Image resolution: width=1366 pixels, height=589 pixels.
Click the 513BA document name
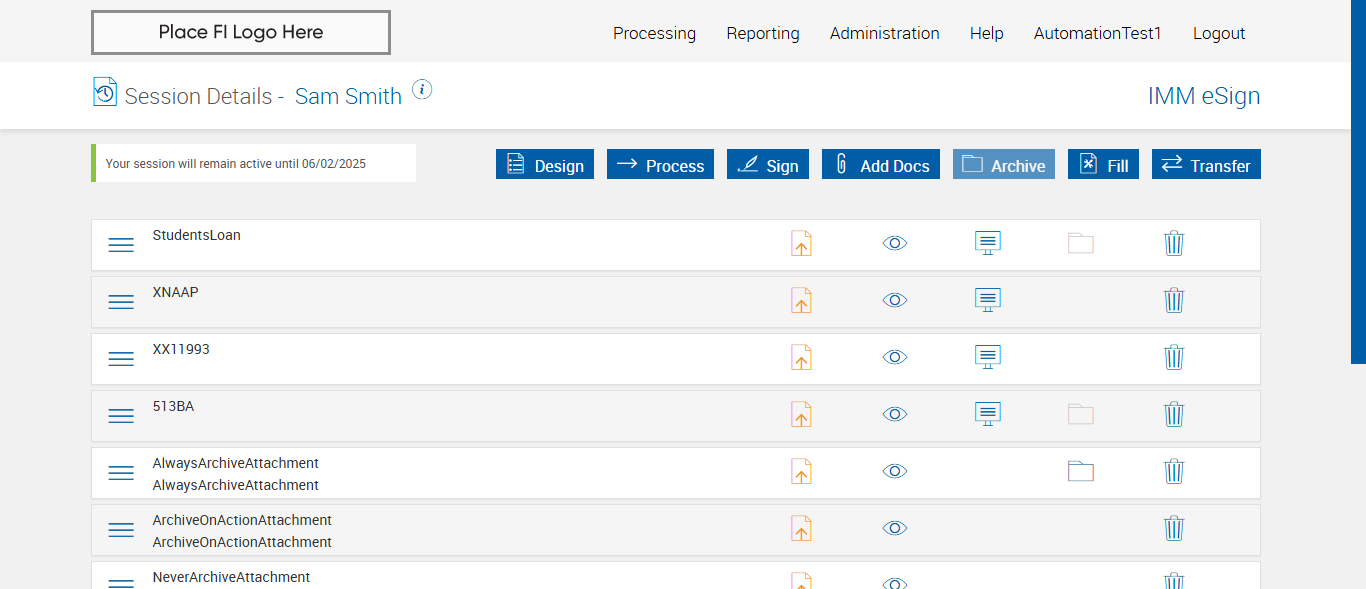click(173, 406)
